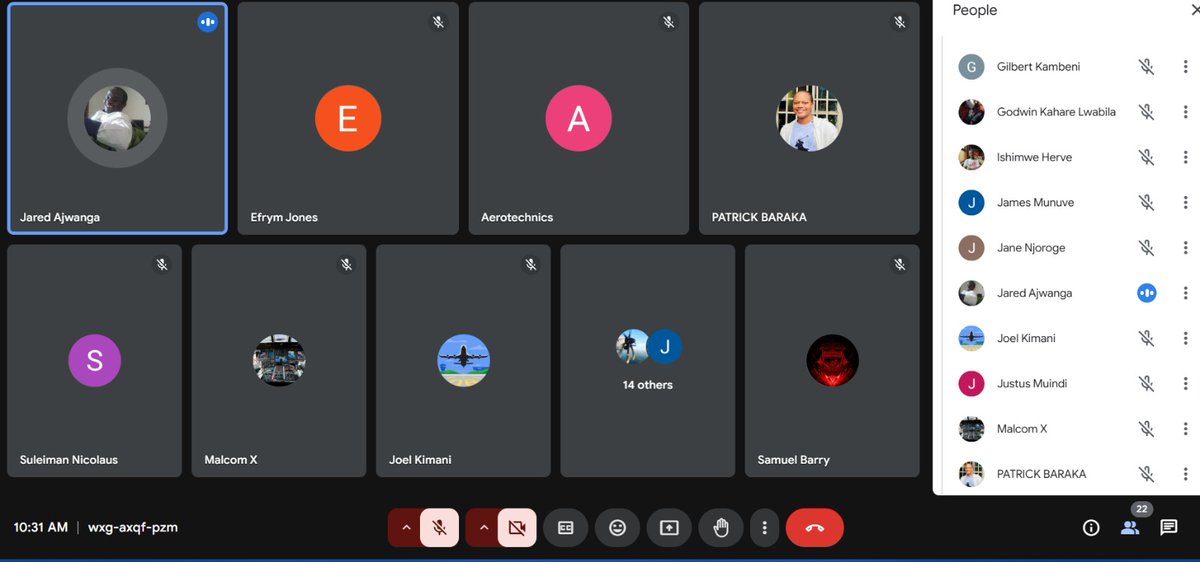The width and height of the screenshot is (1200, 562).
Task: Toggle your microphone in the bottom toolbar
Action: [x=439, y=527]
